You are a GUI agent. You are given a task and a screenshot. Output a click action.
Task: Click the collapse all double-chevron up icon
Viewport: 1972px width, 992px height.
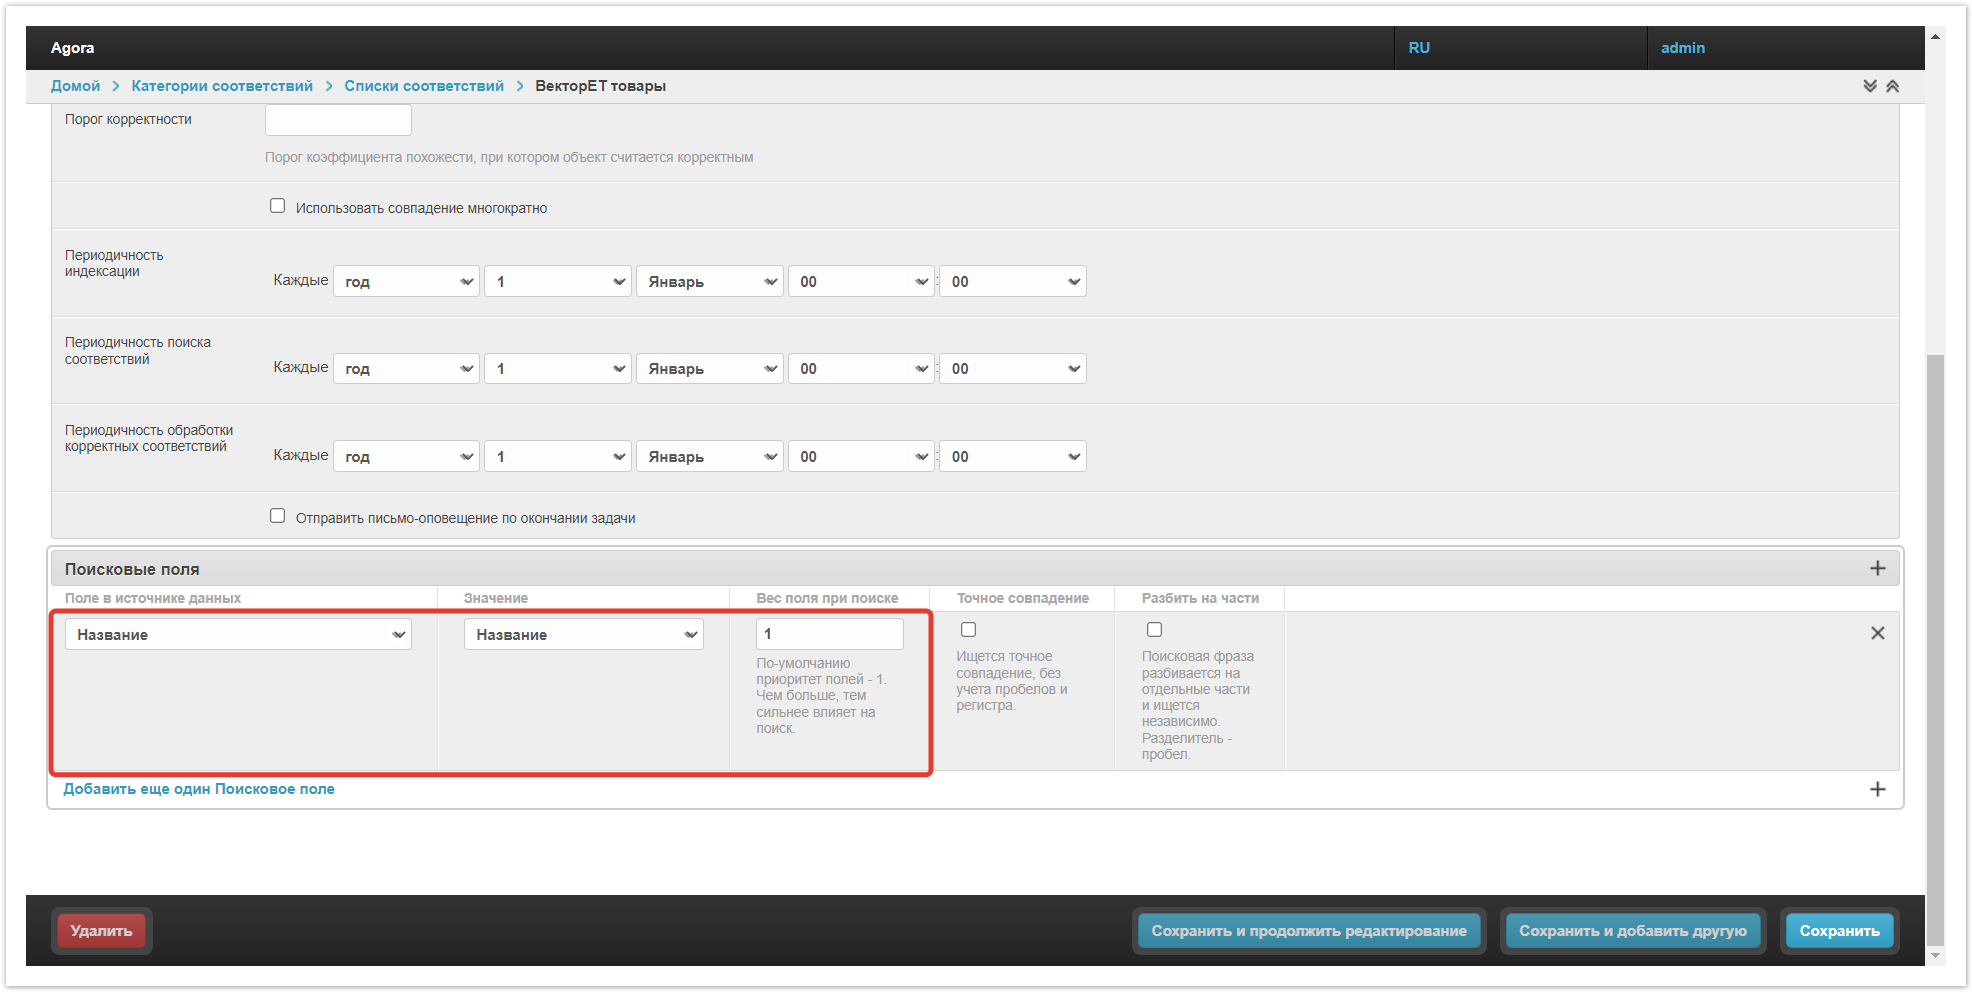coord(1892,86)
